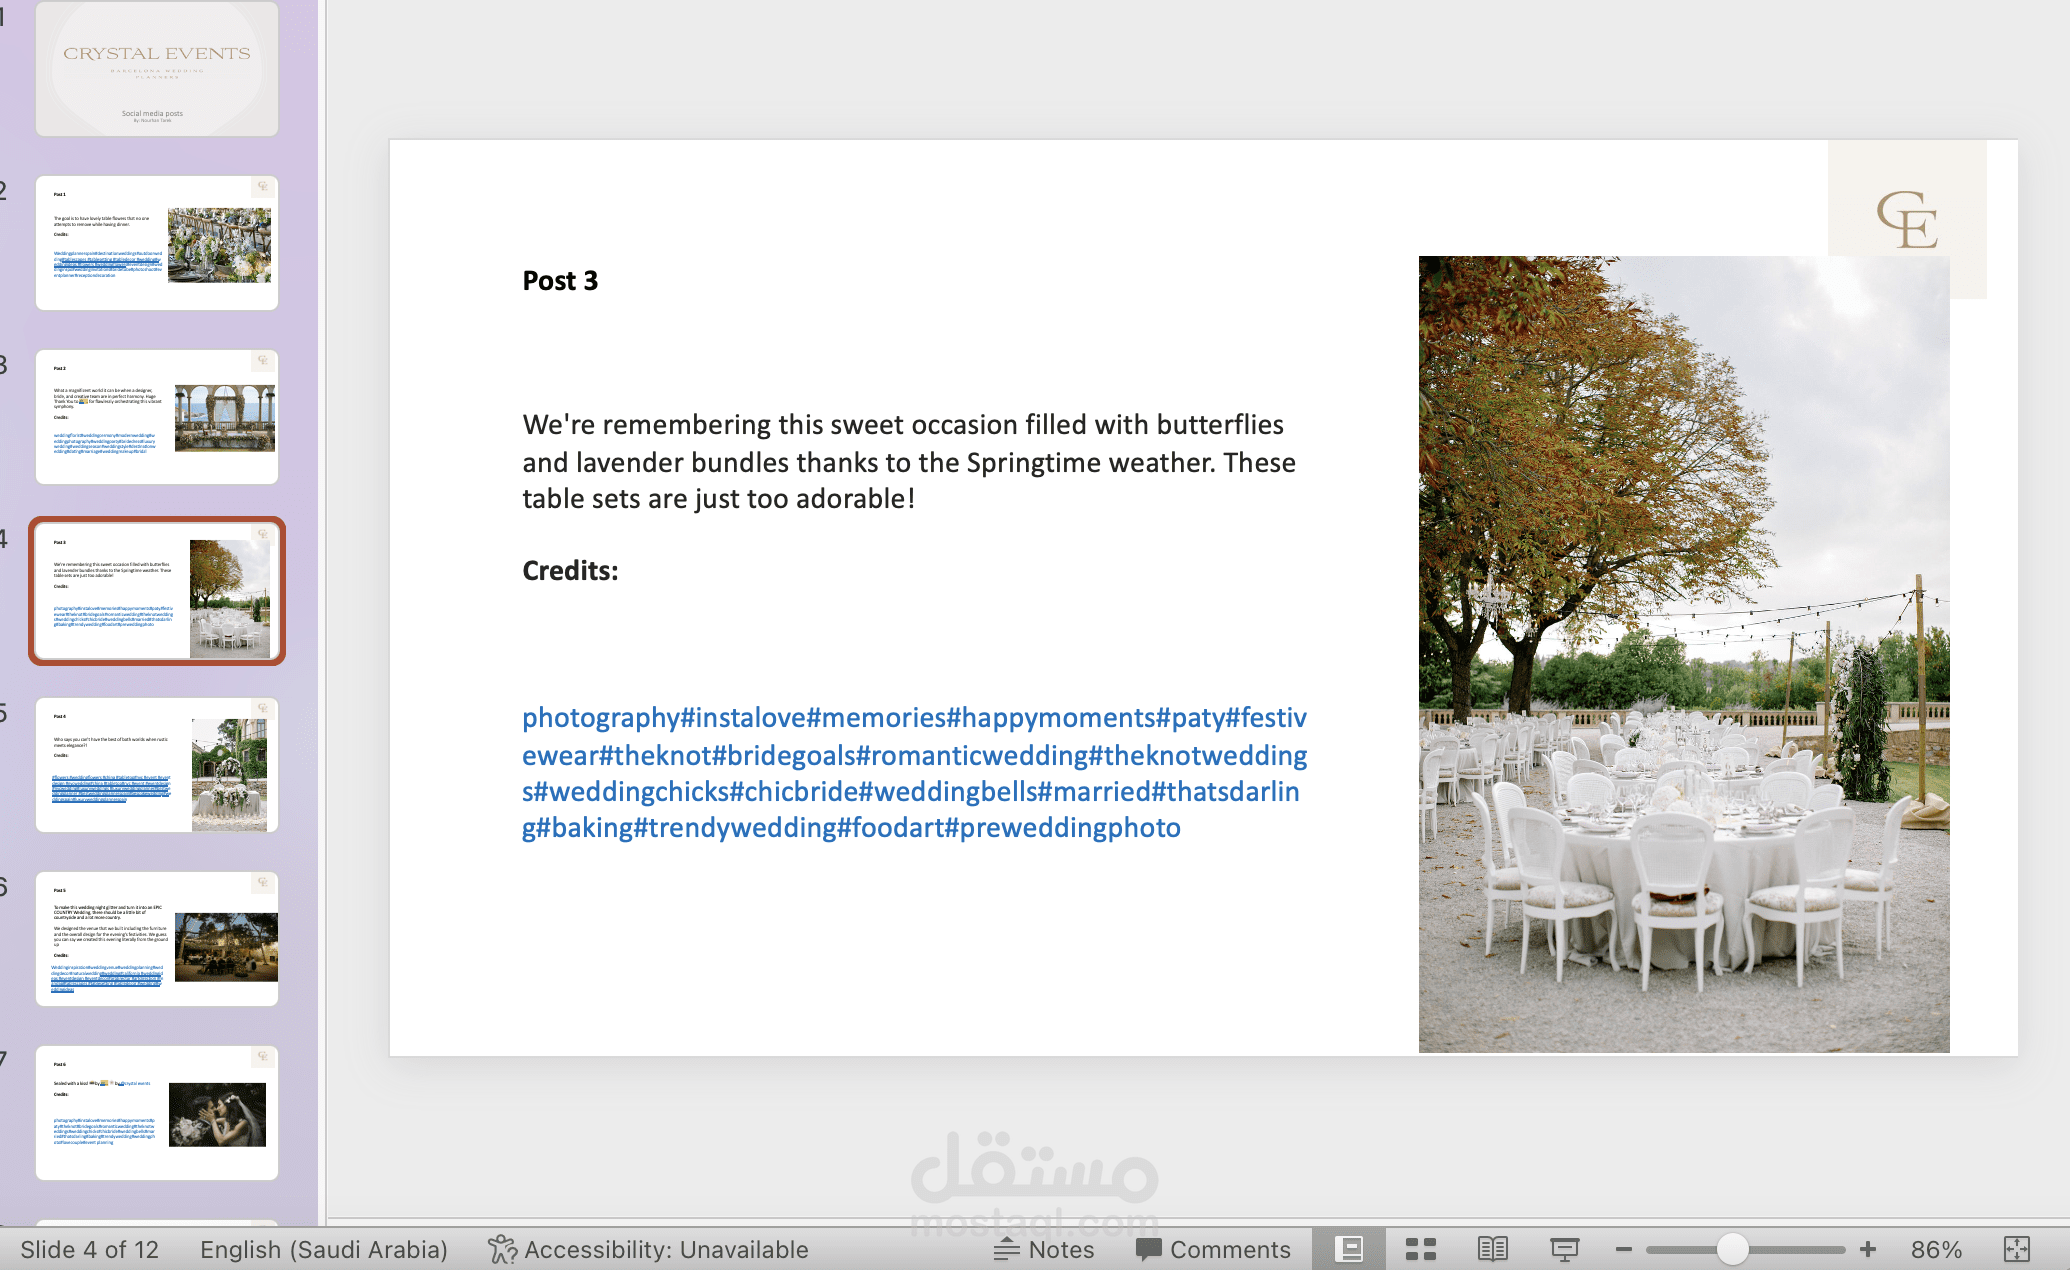Select slide 6 thumbnail, Post 5

point(157,939)
